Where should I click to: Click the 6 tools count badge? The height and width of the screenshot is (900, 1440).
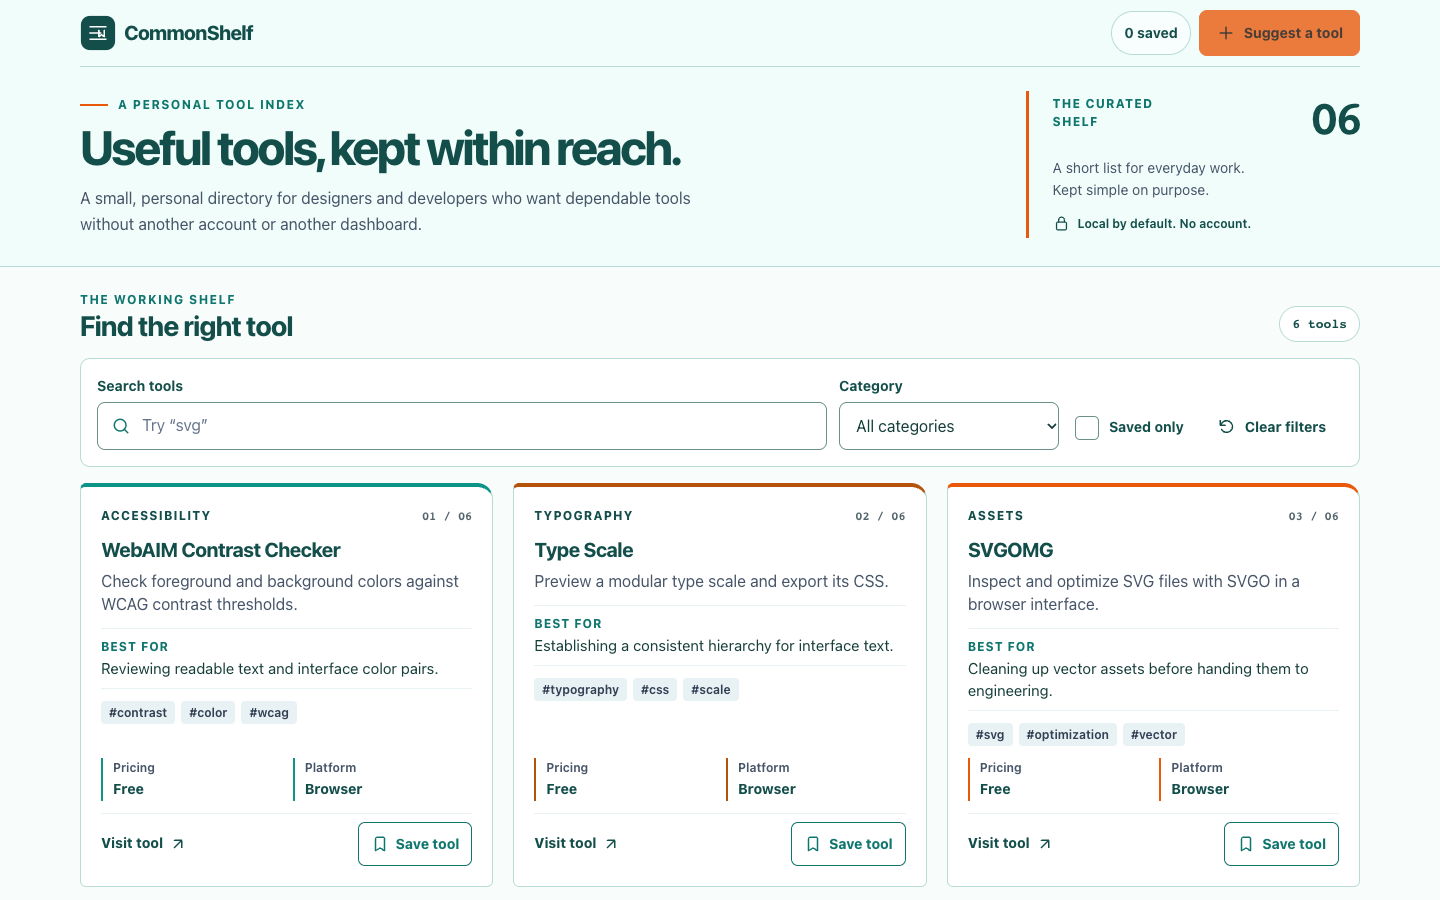[1319, 324]
